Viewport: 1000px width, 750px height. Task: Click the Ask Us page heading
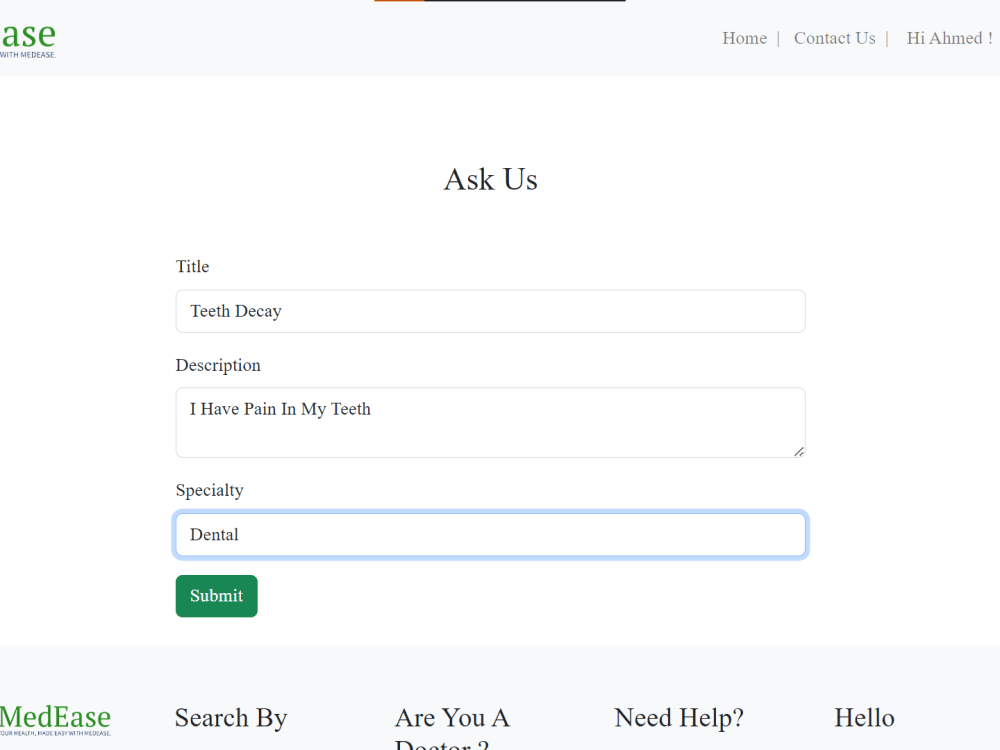point(490,180)
